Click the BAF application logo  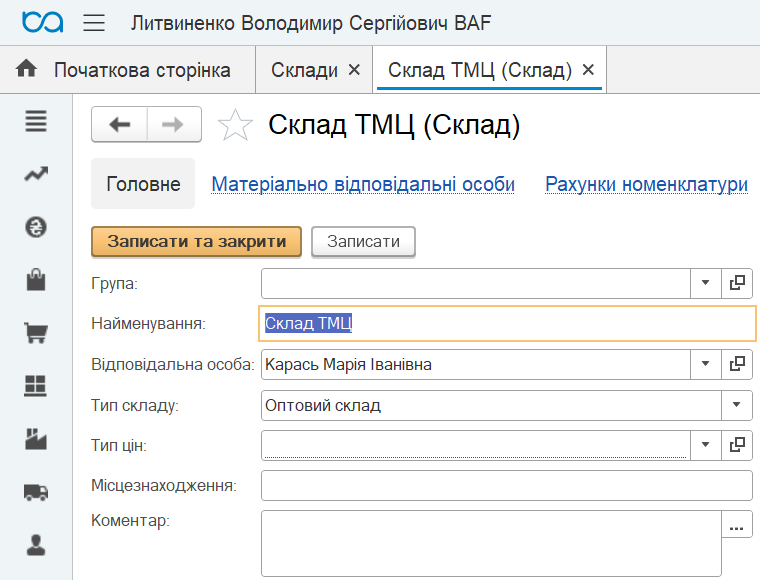coord(43,22)
